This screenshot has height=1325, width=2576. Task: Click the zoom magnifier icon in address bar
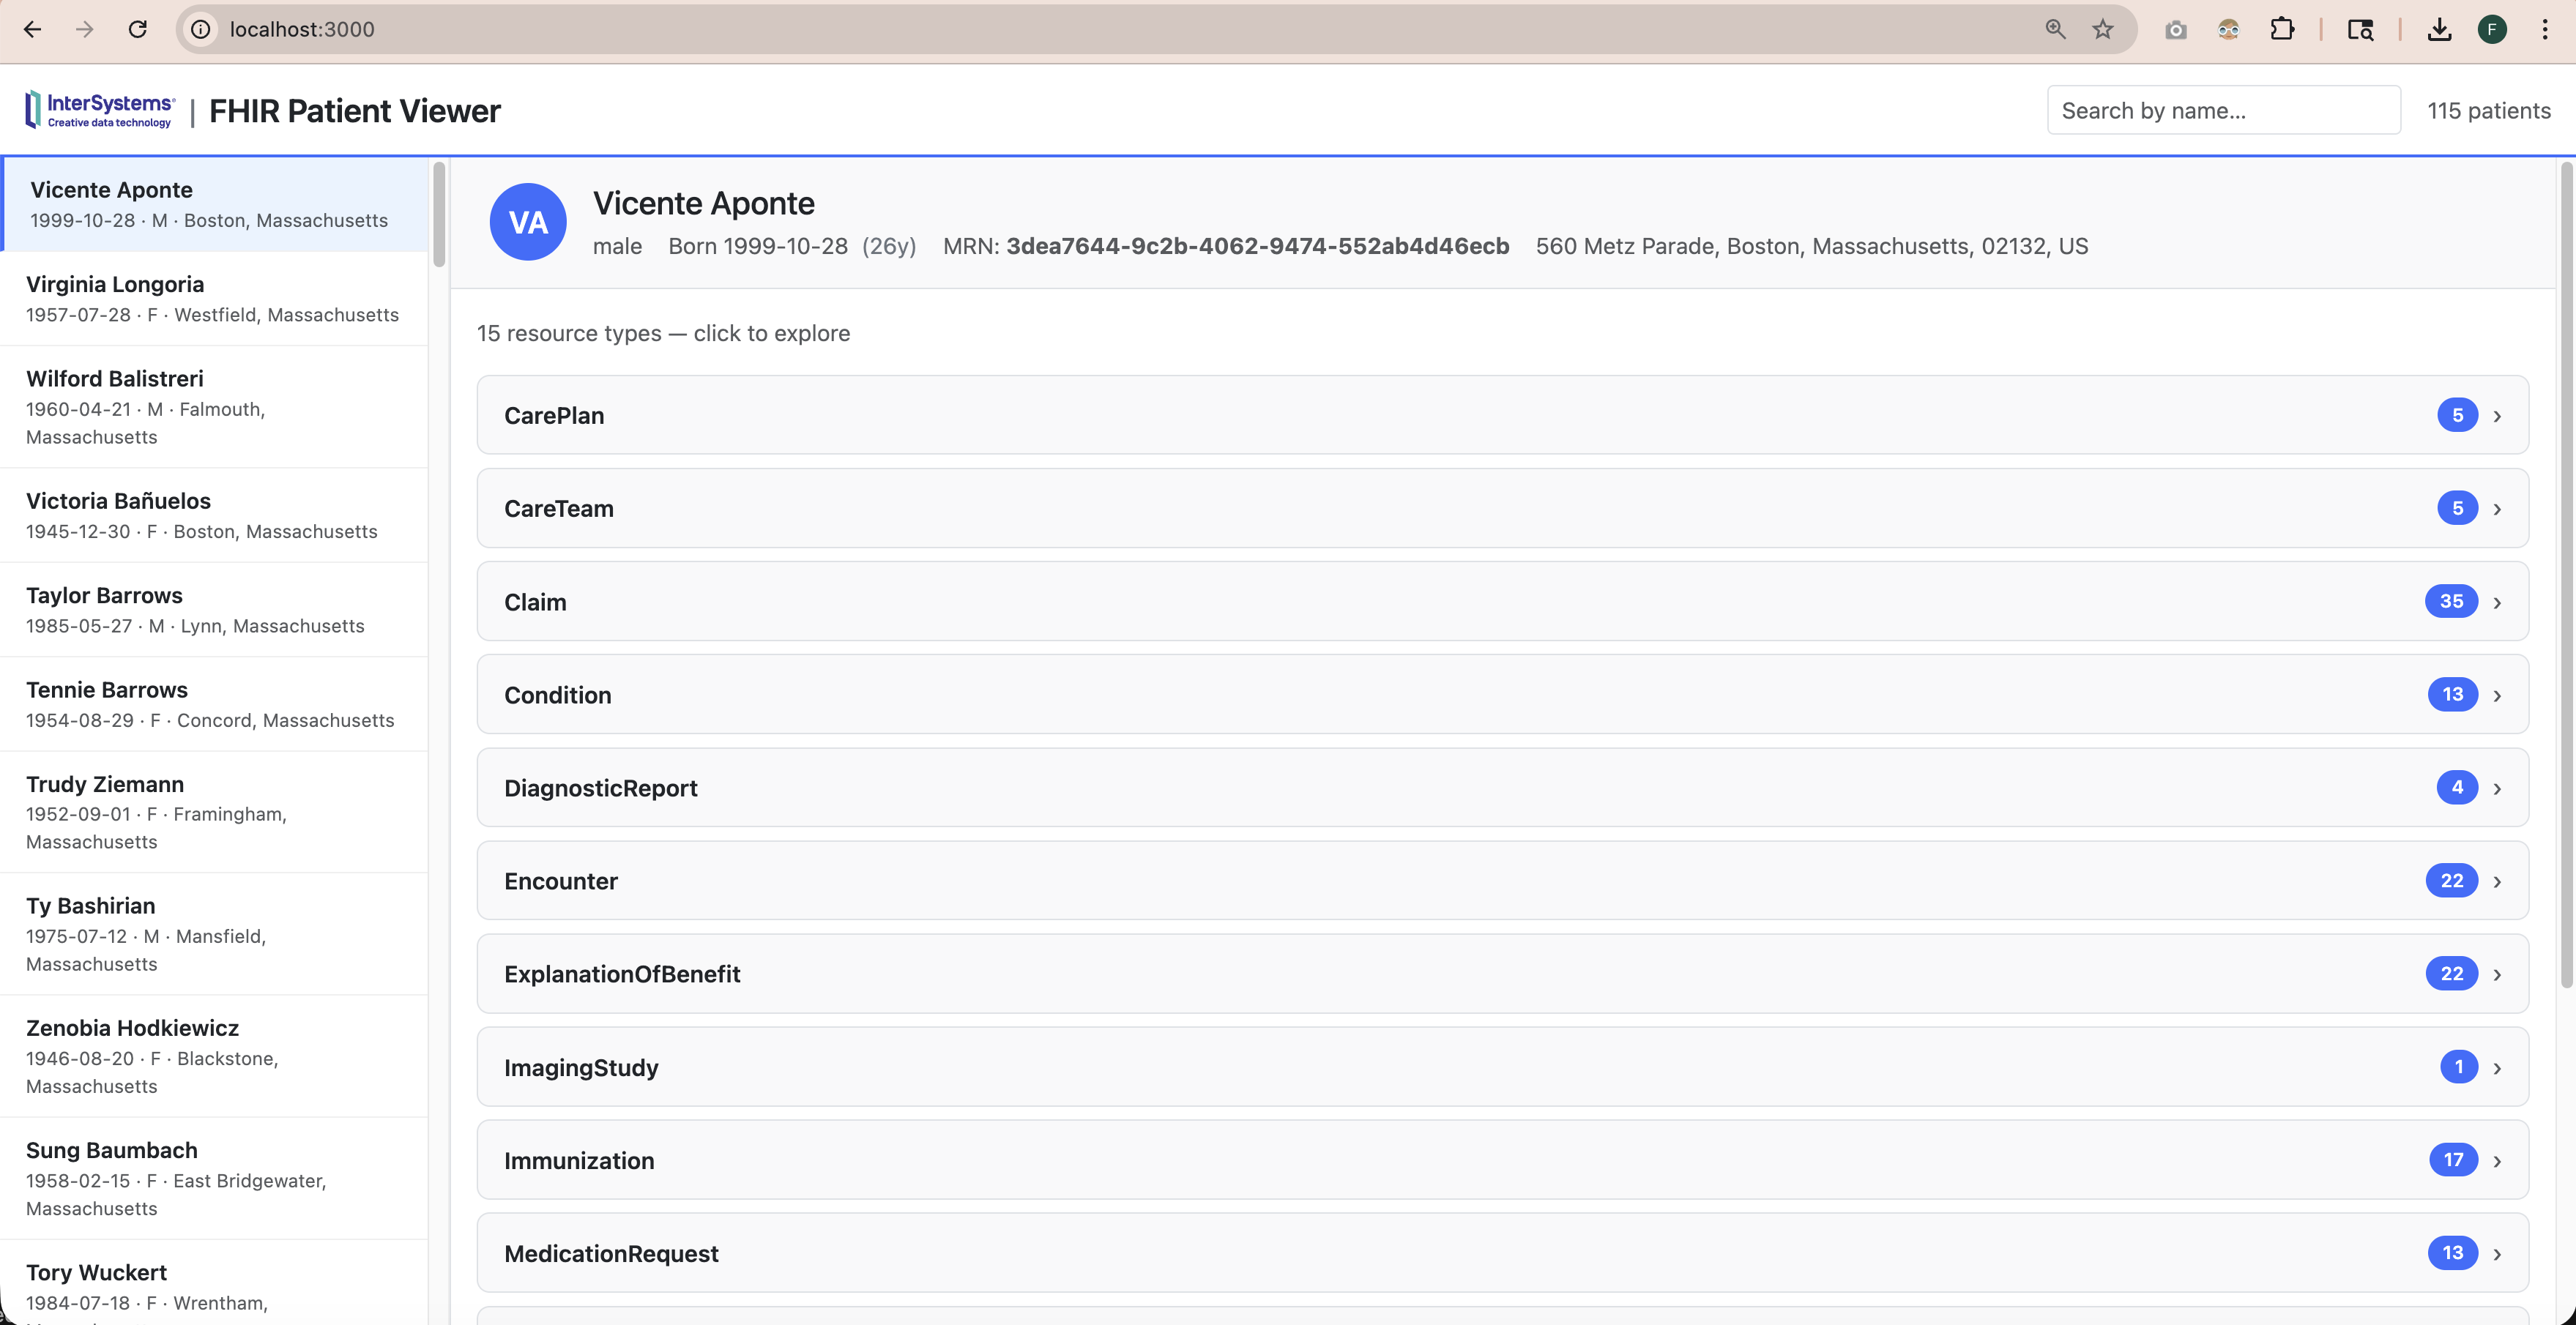[2055, 29]
